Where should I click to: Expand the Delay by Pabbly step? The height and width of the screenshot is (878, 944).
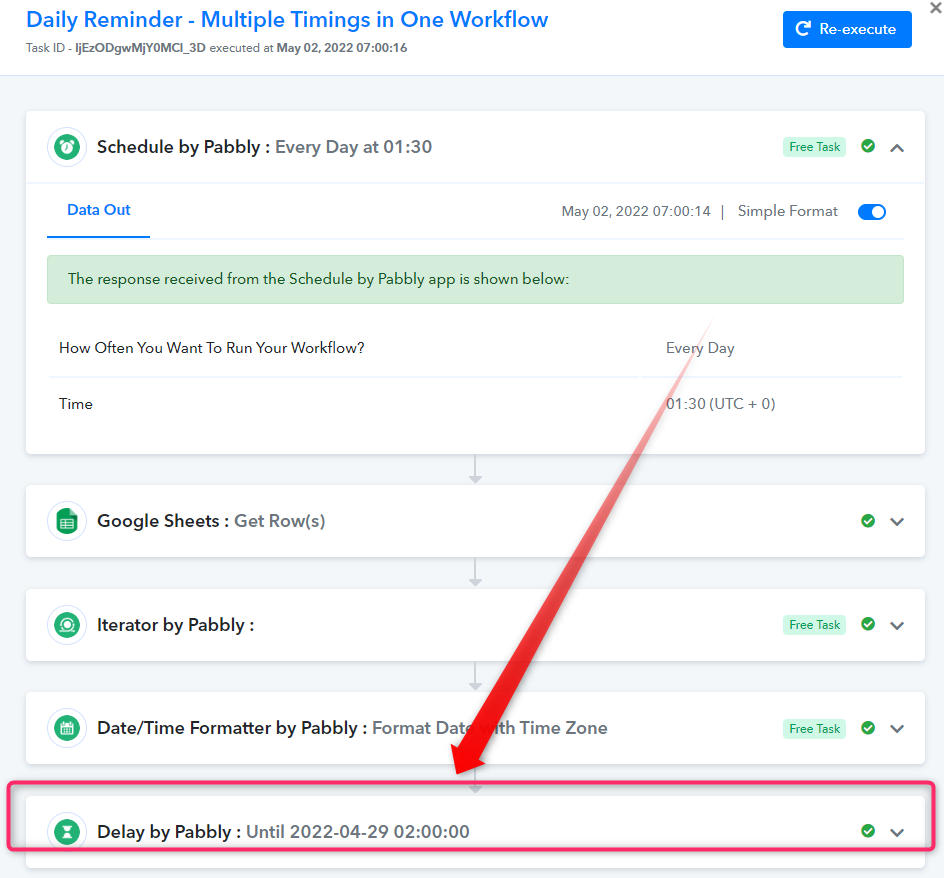(897, 833)
